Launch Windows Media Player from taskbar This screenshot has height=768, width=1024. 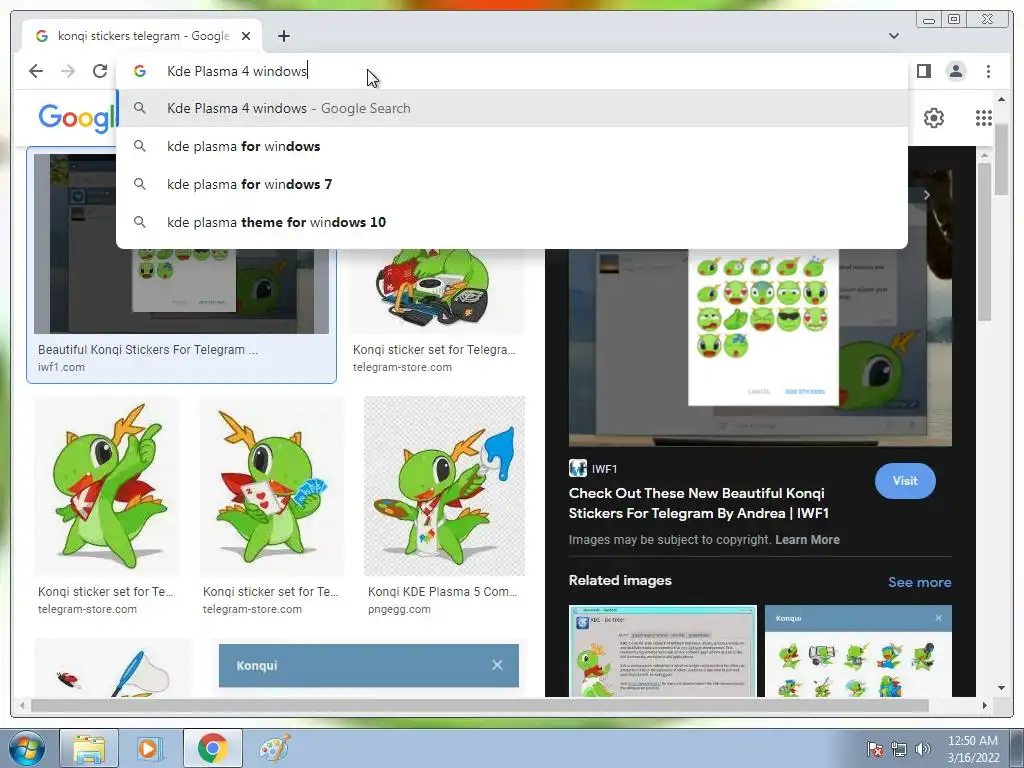point(150,748)
